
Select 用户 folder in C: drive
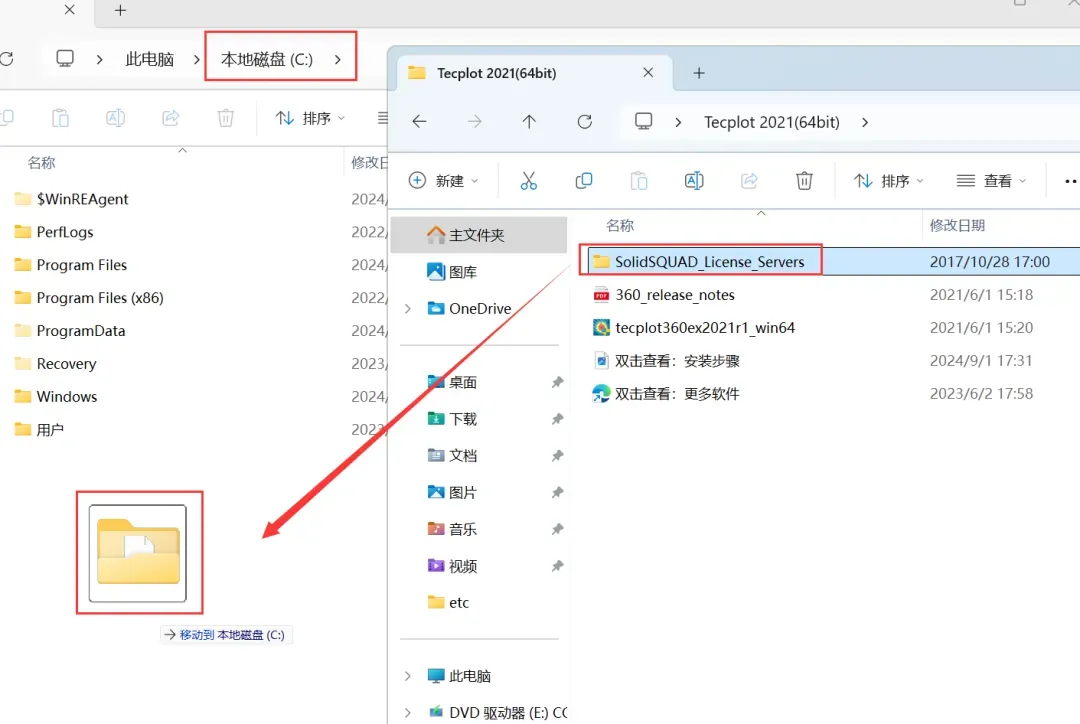pos(39,431)
